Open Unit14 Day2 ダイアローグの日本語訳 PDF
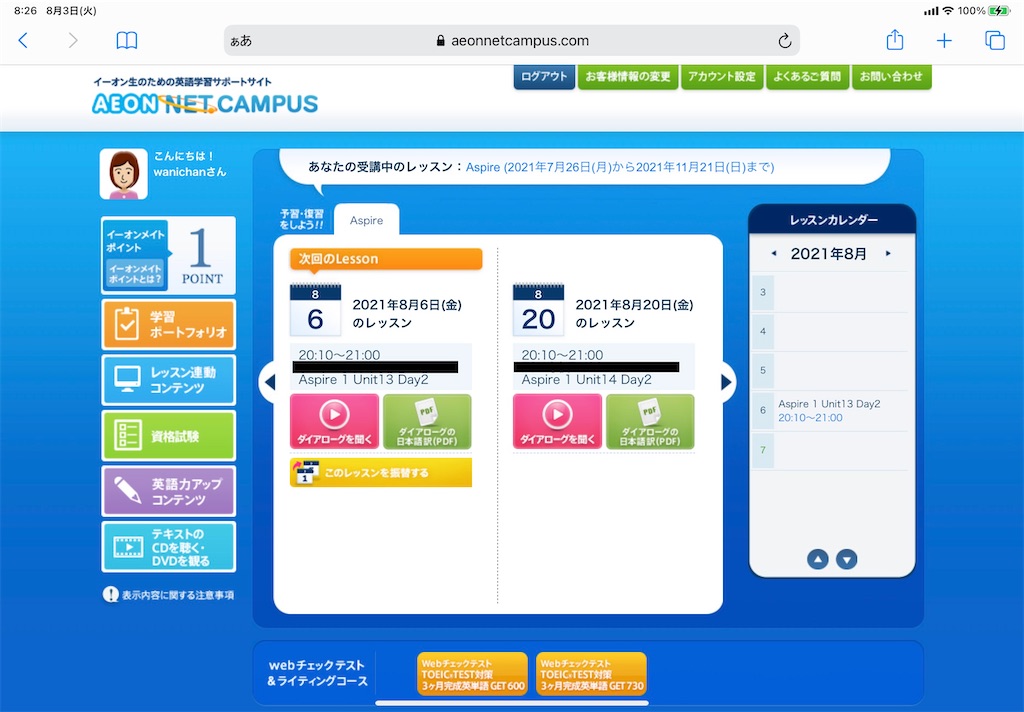This screenshot has height=712, width=1024. click(650, 421)
